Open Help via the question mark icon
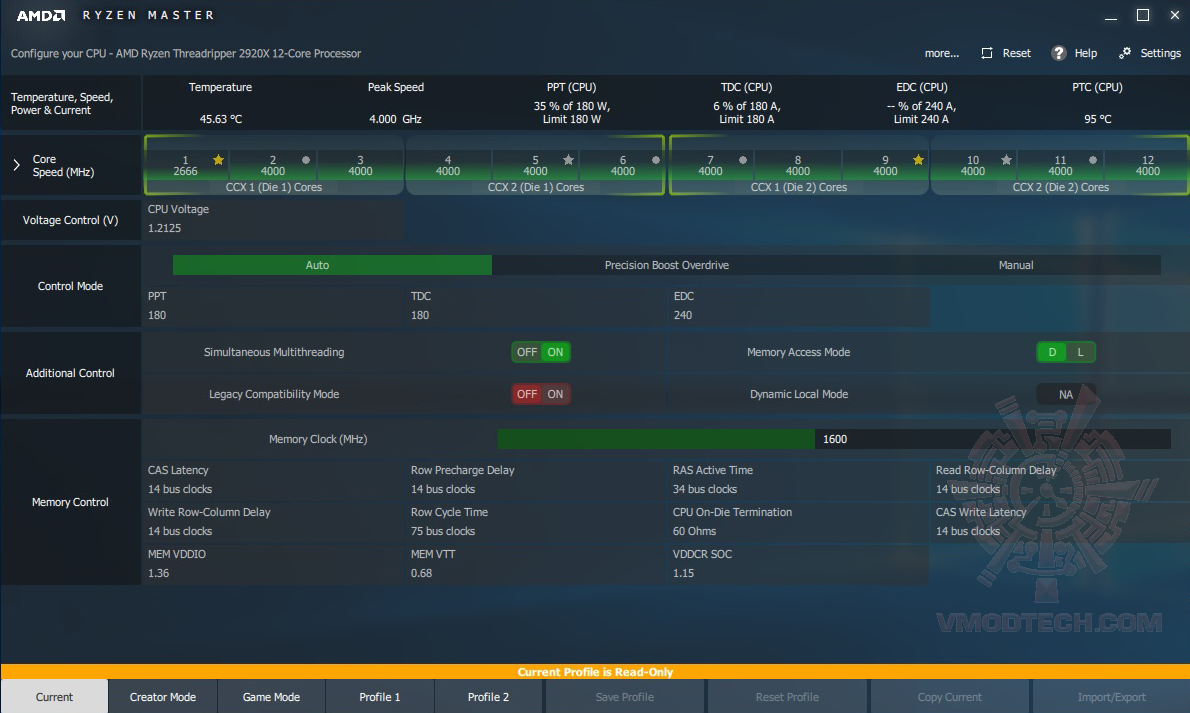This screenshot has width=1190, height=713. click(1059, 53)
